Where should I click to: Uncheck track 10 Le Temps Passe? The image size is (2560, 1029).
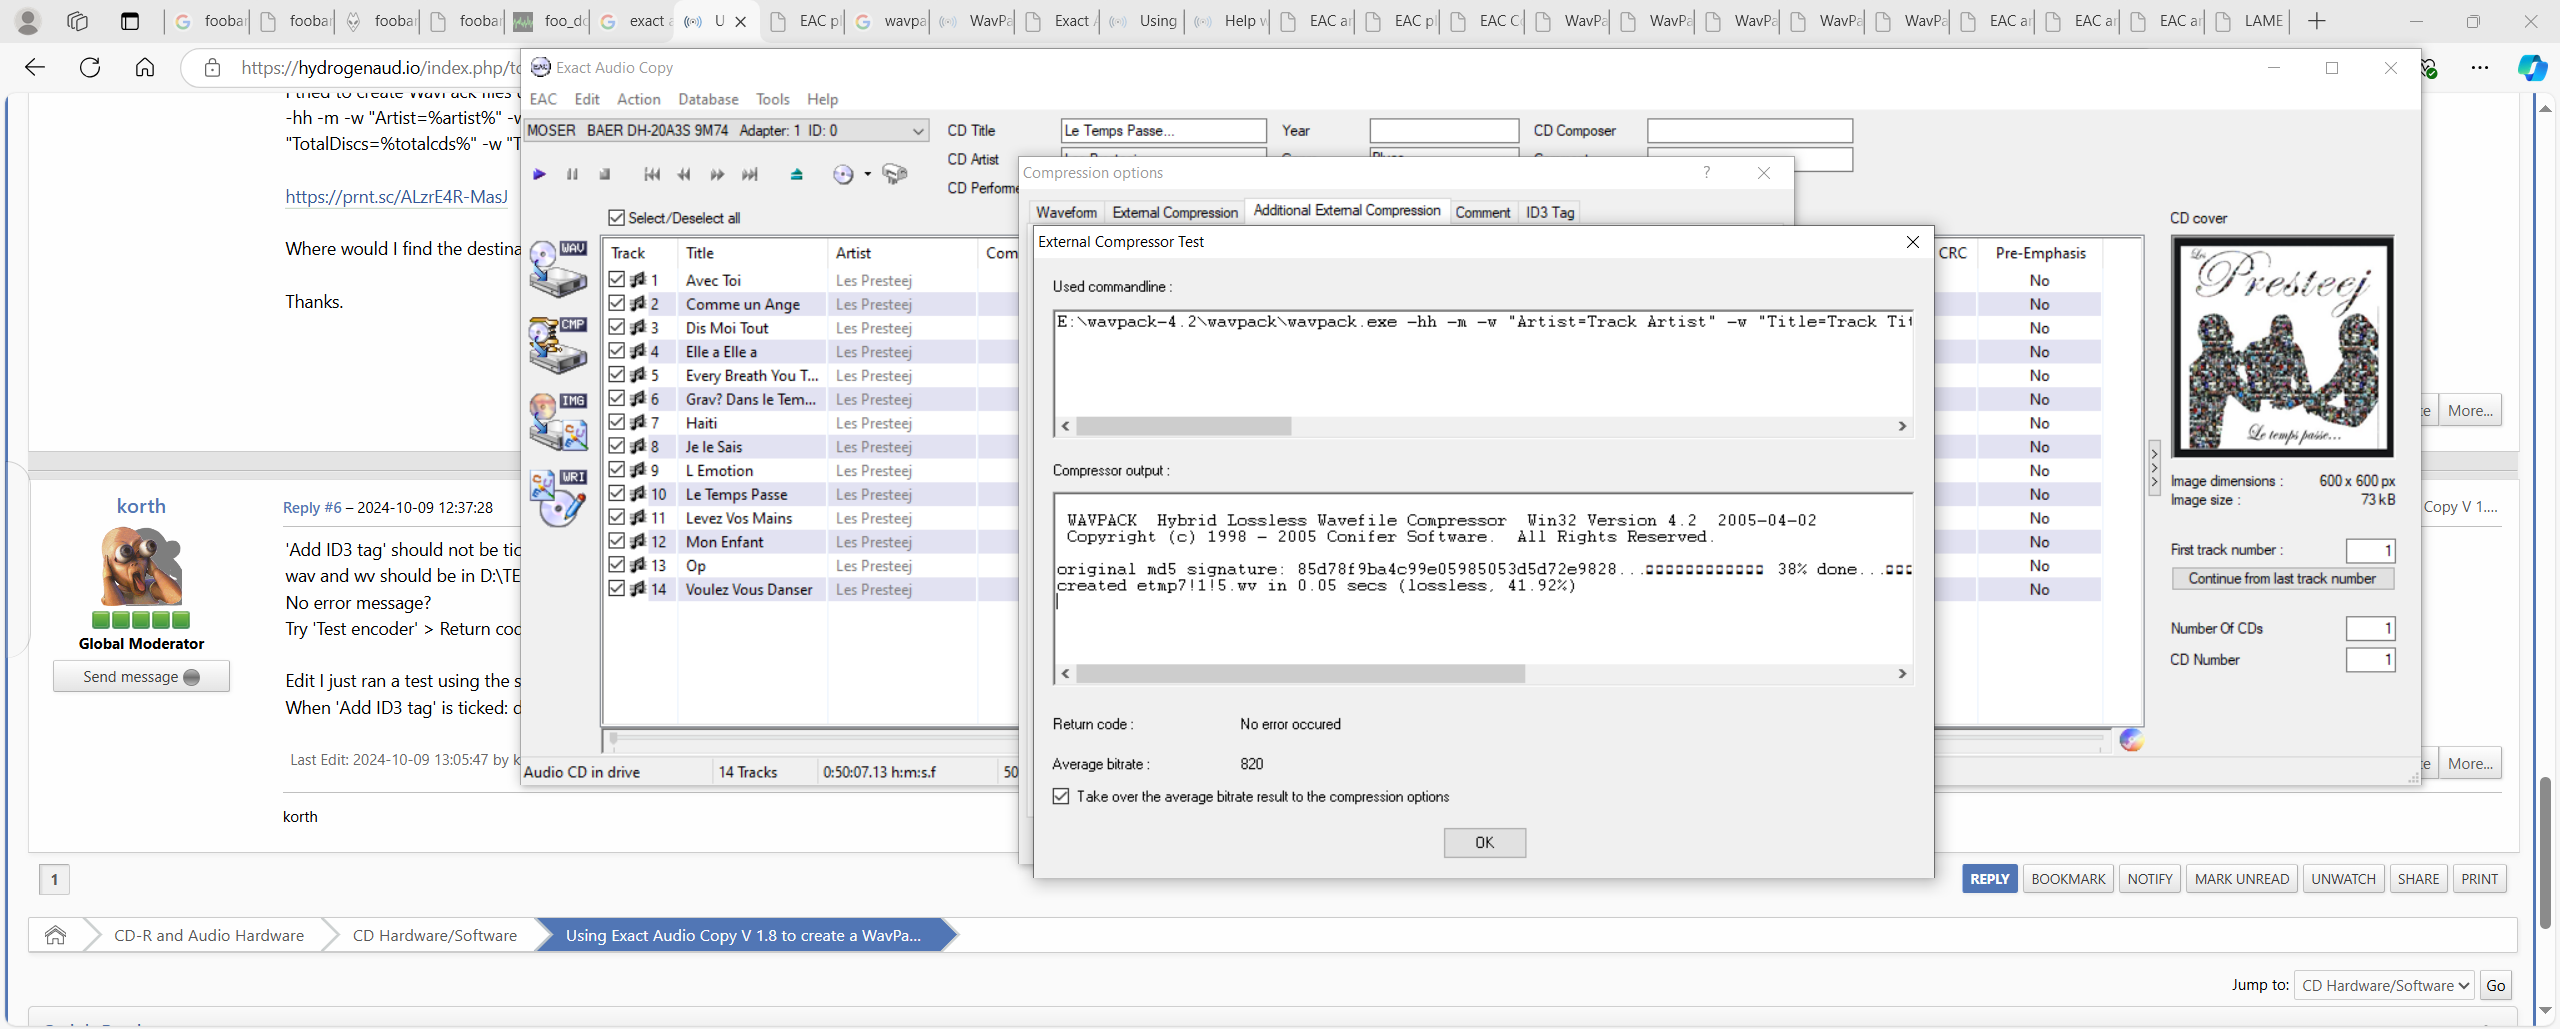tap(617, 494)
